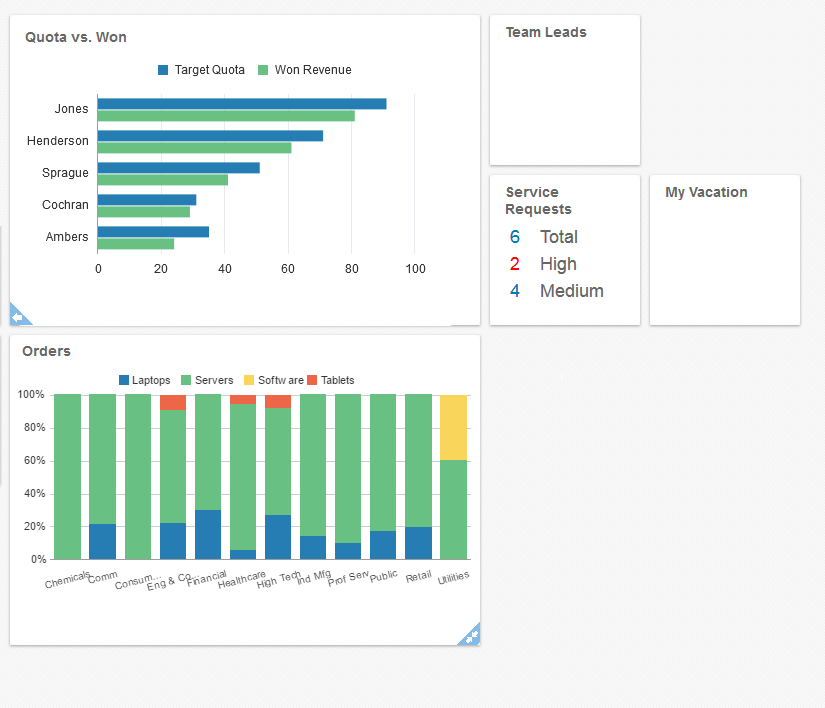This screenshot has height=708, width=825.
Task: Click Ambers Target Quota blue bar
Action: pyautogui.click(x=153, y=232)
